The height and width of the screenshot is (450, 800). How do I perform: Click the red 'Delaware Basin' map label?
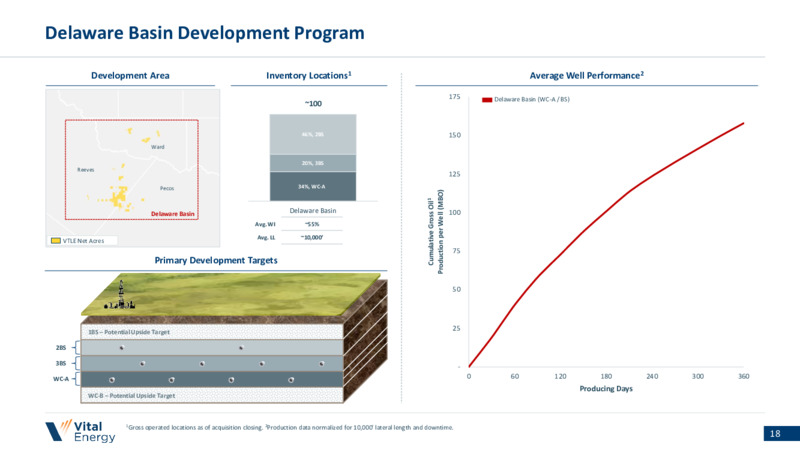[172, 214]
